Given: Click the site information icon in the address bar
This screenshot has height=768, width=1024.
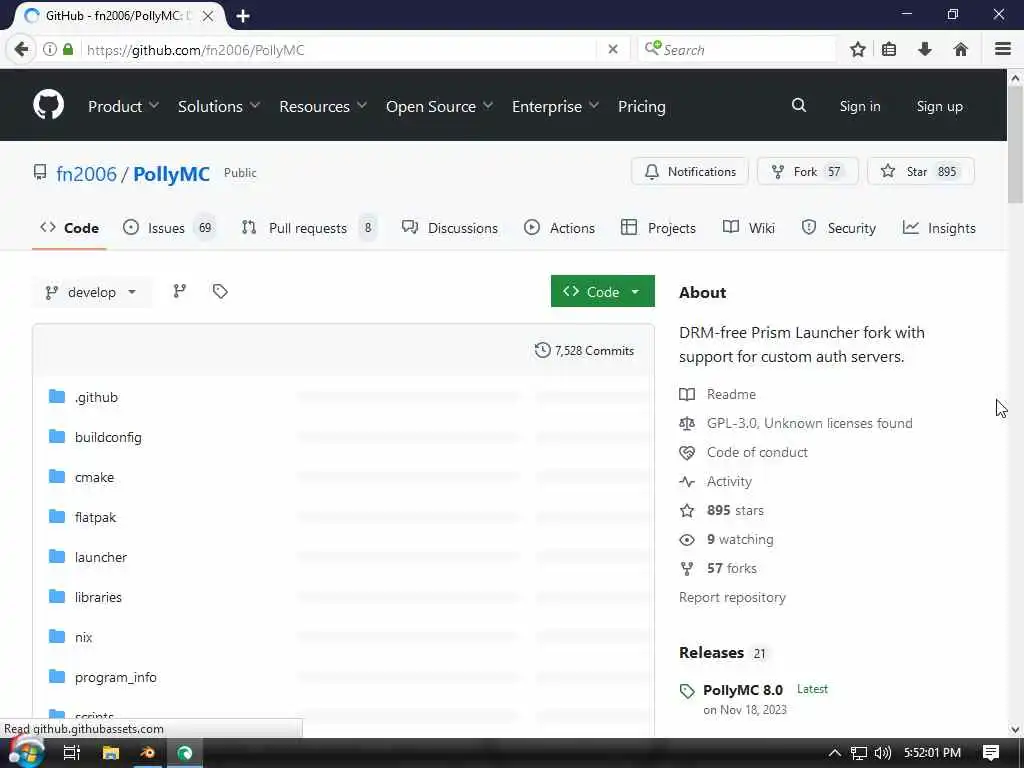Looking at the screenshot, I should pyautogui.click(x=50, y=50).
